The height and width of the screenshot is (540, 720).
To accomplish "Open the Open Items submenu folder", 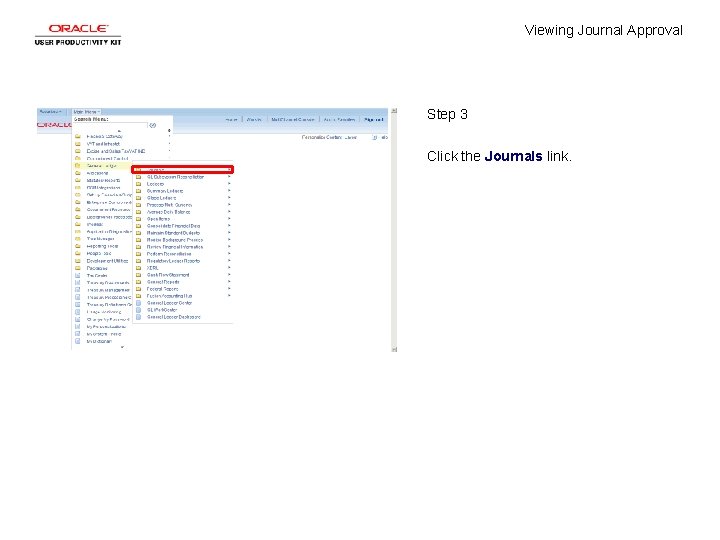I will [x=158, y=219].
